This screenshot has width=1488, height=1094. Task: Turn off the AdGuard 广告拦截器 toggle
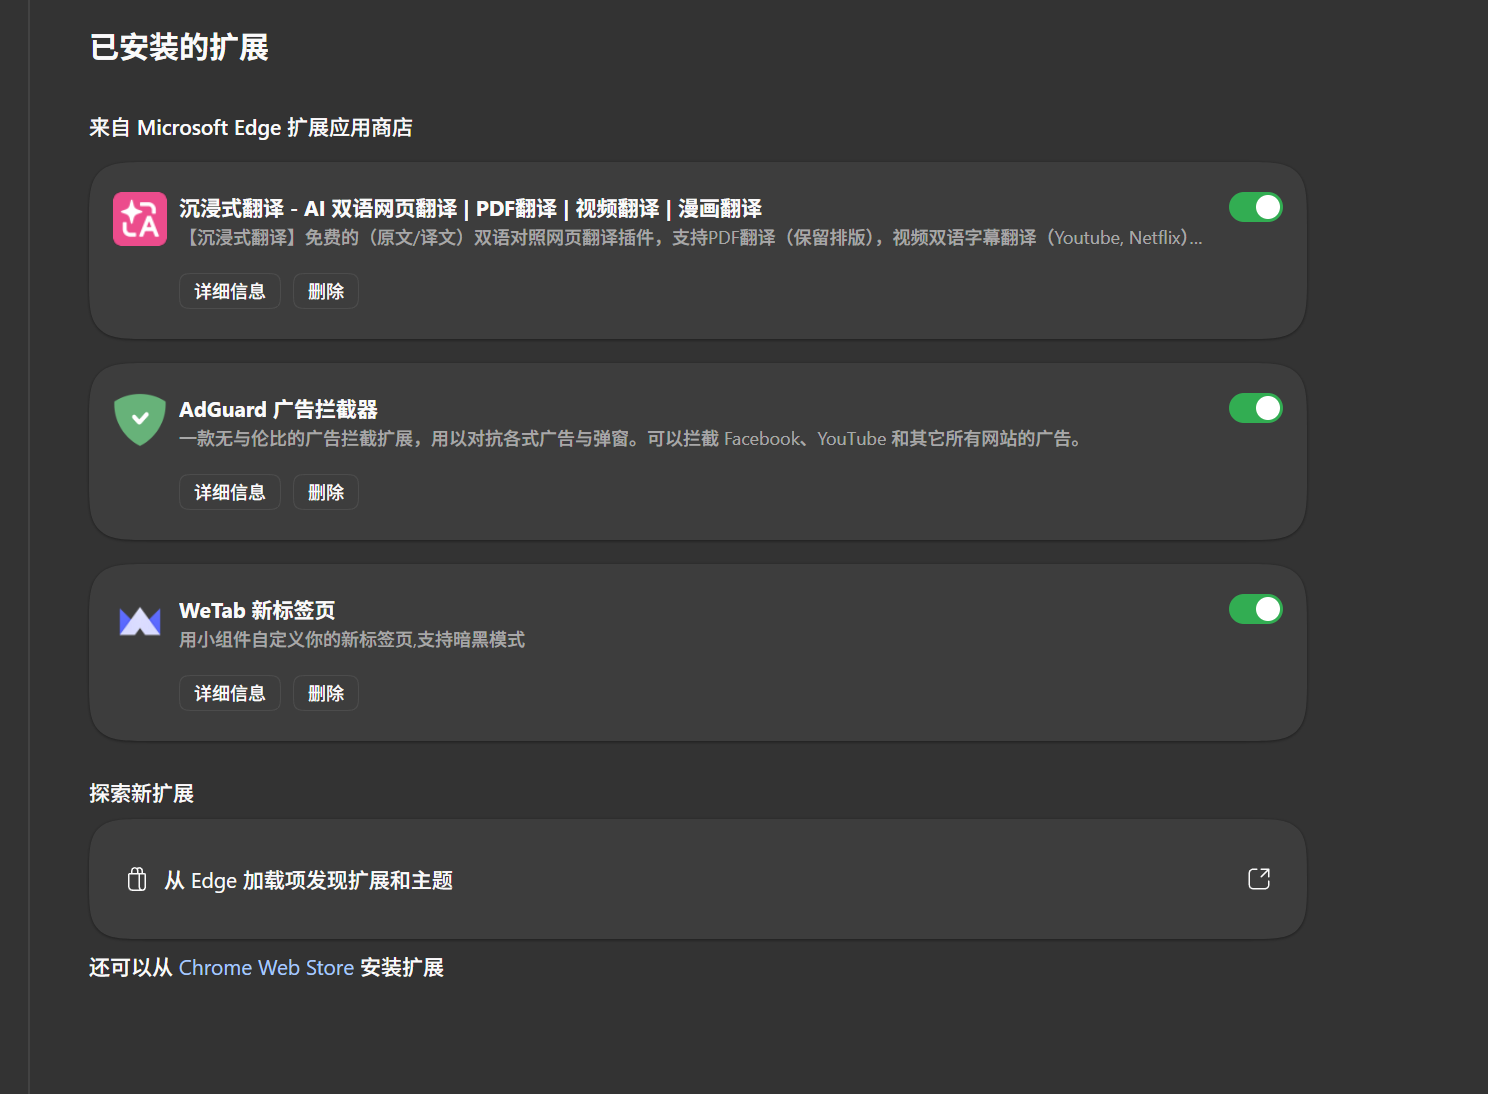coord(1256,408)
